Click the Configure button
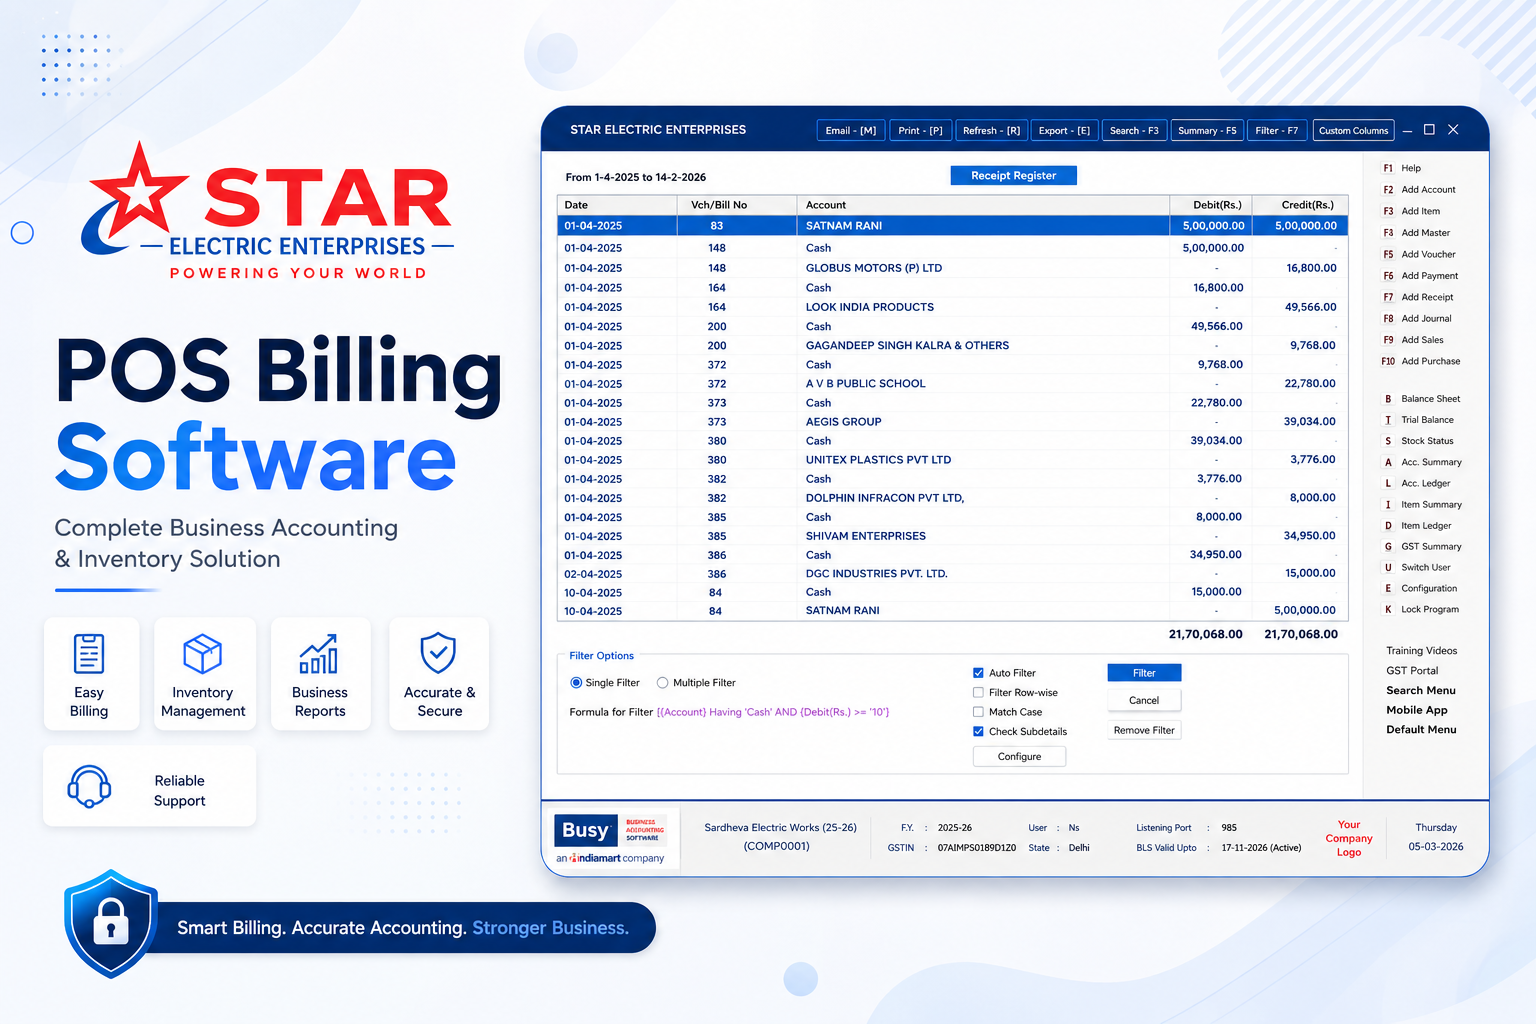 click(1019, 757)
